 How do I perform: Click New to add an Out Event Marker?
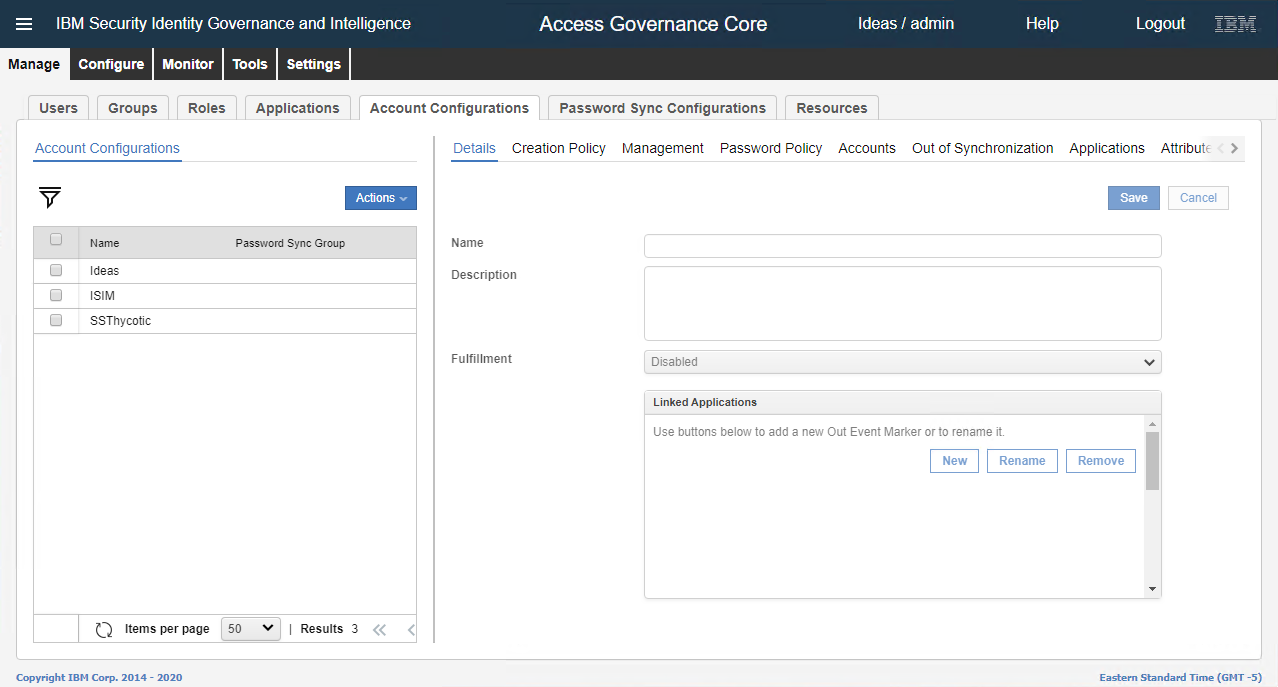tap(952, 460)
